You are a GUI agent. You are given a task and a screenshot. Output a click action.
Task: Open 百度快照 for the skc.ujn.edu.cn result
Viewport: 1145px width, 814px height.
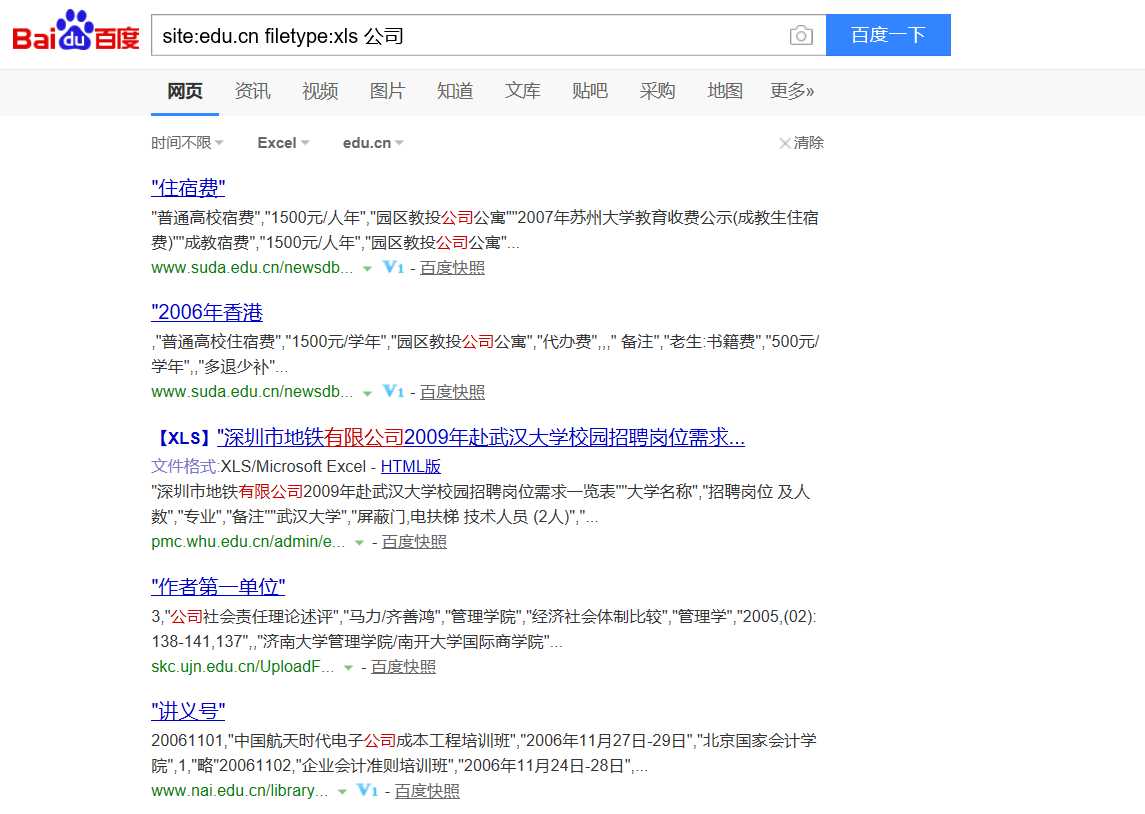tap(403, 667)
